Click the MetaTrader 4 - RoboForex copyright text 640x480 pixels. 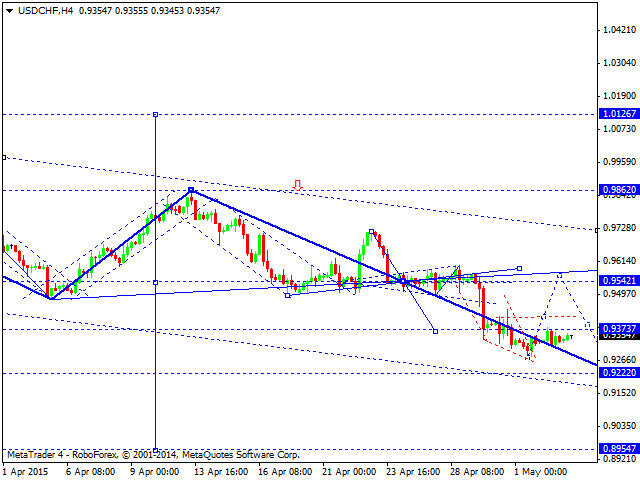pos(153,454)
